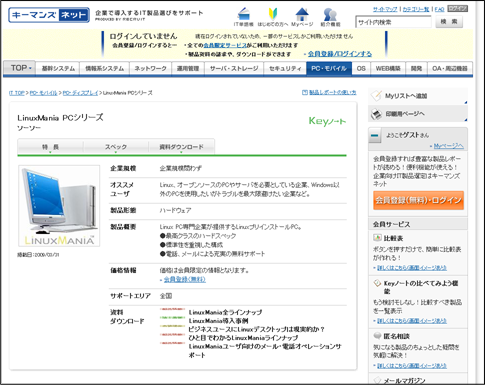Go to PC・モバイル breadcrumb link
Screen dimensions: 485x385
click(43, 93)
